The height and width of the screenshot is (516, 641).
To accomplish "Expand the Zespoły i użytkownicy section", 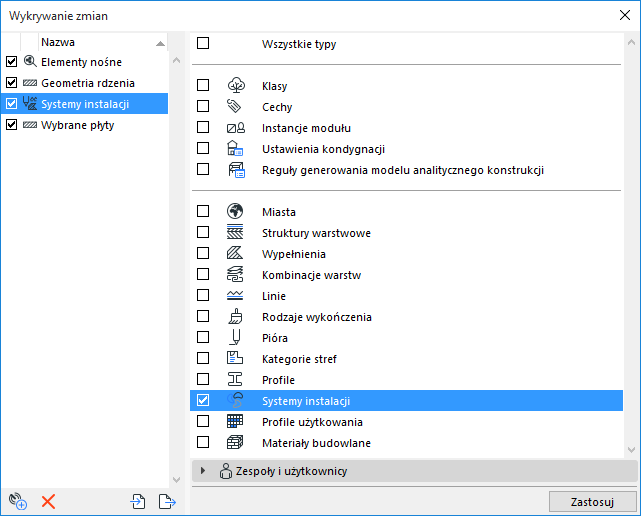I will [202, 471].
